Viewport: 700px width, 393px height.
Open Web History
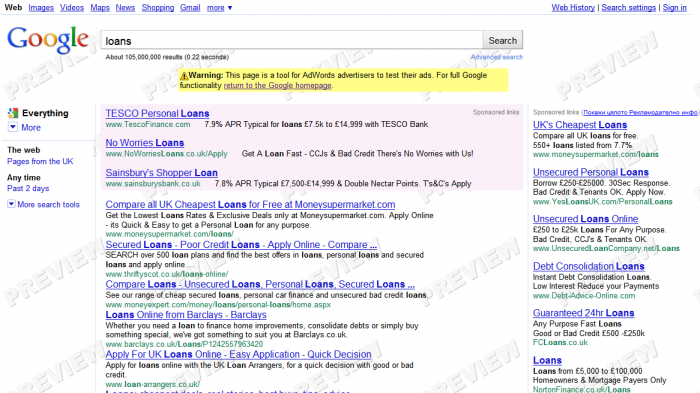pos(573,8)
